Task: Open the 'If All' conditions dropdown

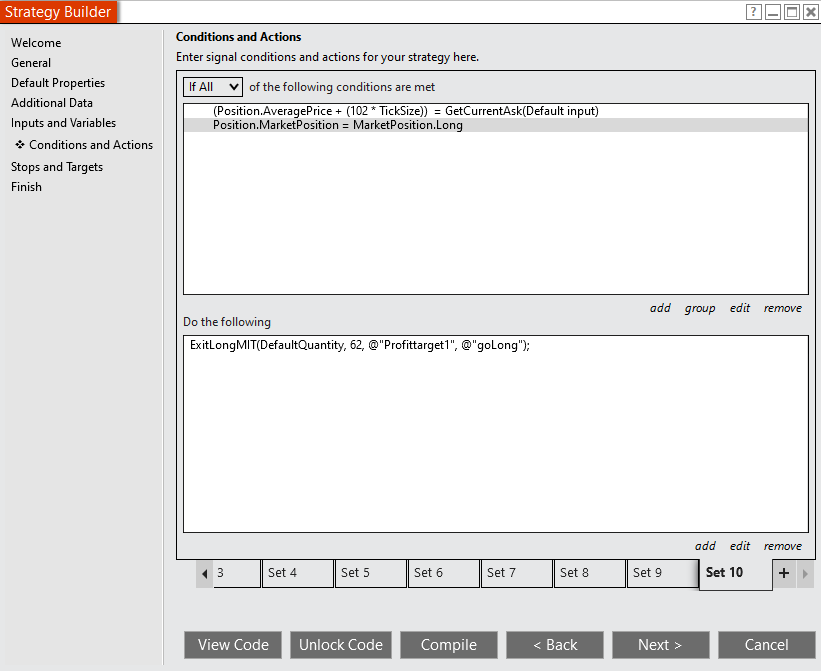Action: point(213,87)
